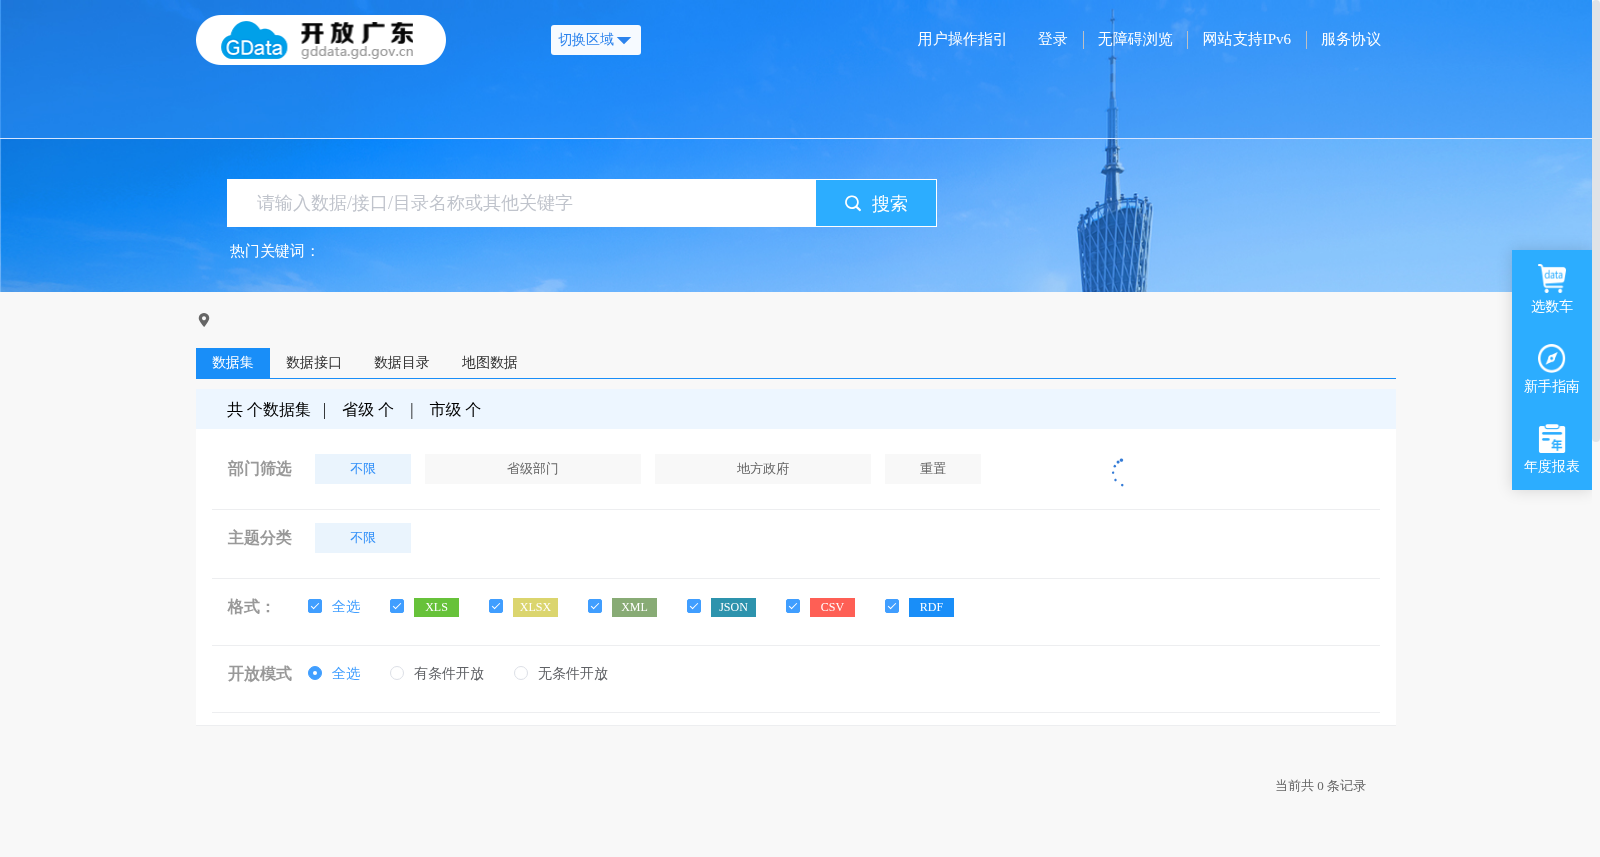This screenshot has width=1600, height=857.
Task: Uncheck the RDF format checkbox
Action: point(892,606)
